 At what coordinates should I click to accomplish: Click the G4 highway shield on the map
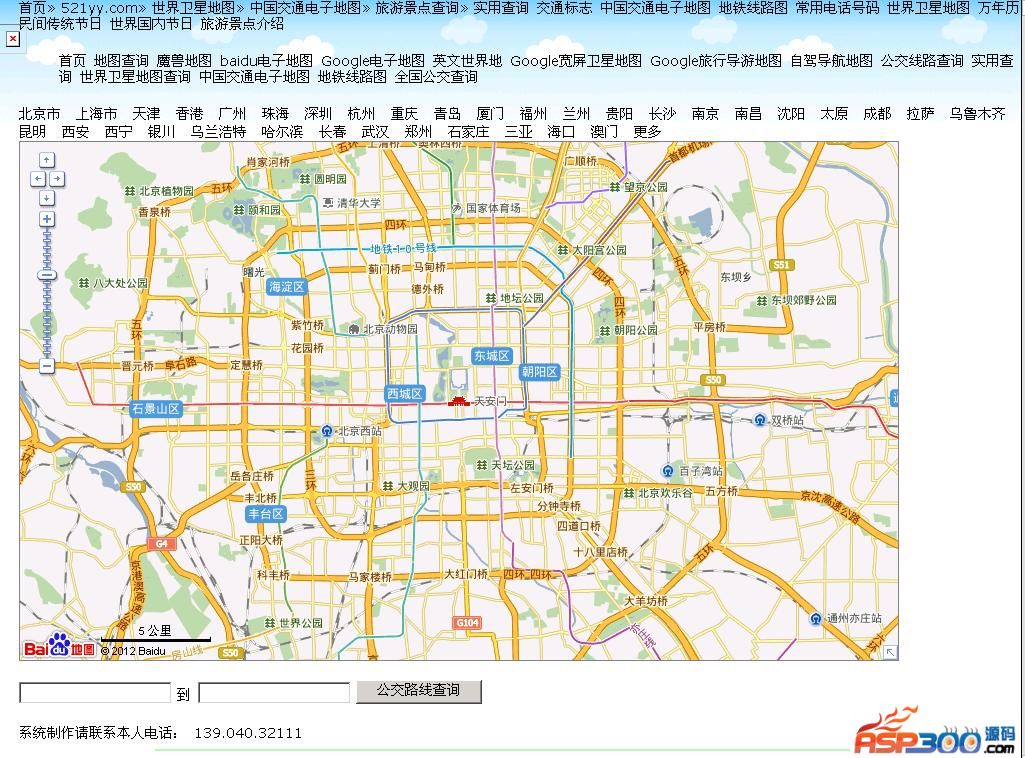(161, 544)
